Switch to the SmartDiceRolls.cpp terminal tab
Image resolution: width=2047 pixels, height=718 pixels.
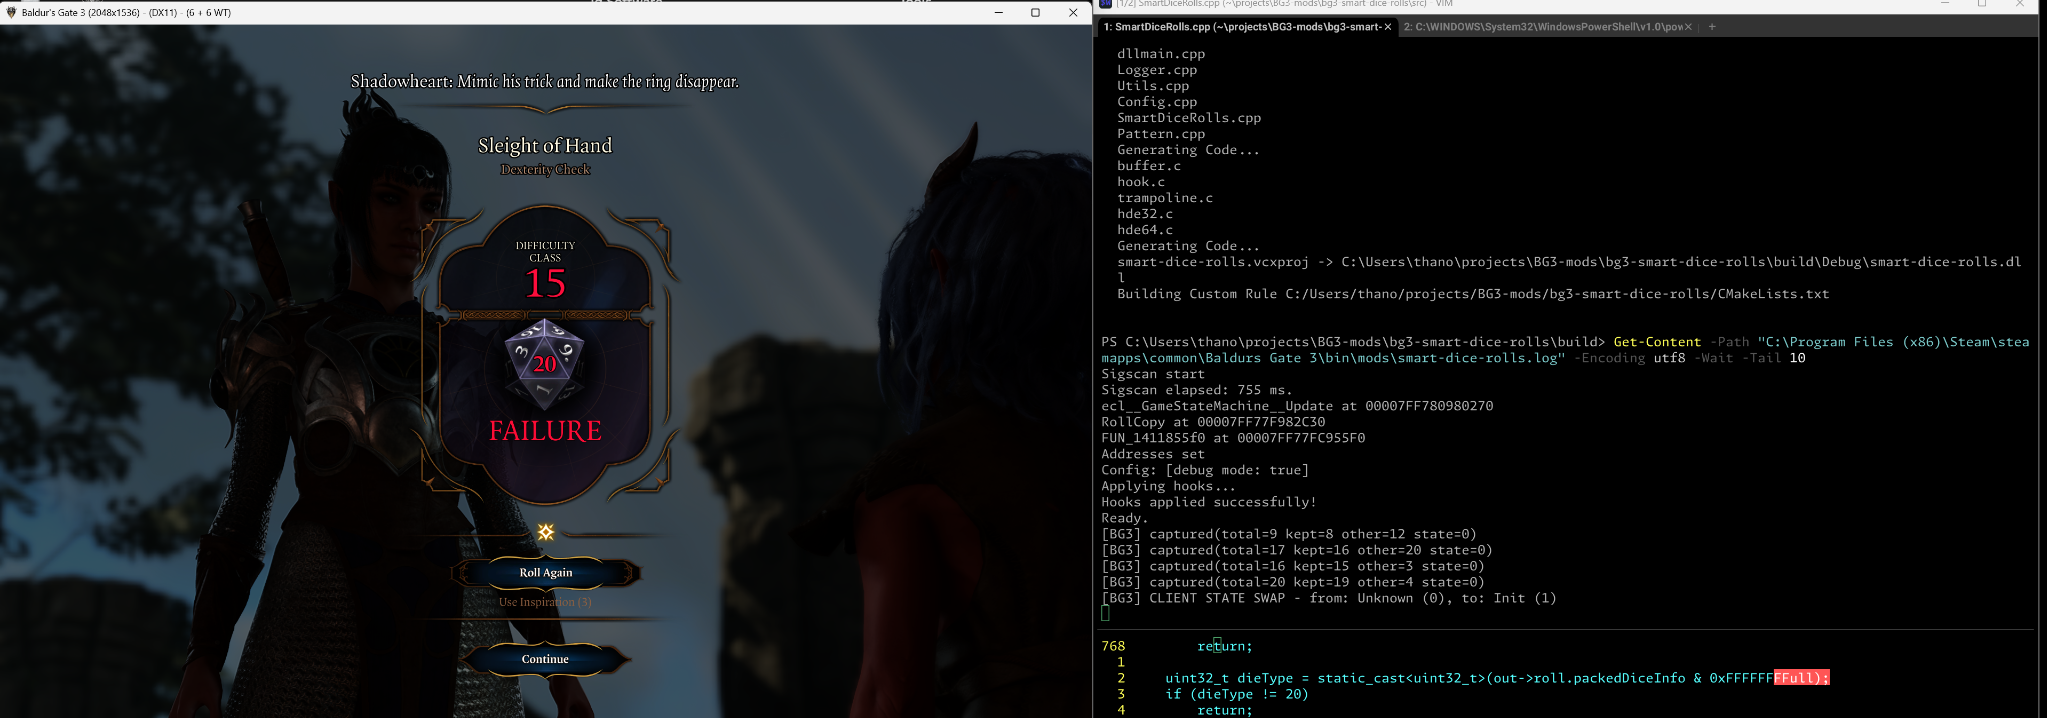[1241, 27]
